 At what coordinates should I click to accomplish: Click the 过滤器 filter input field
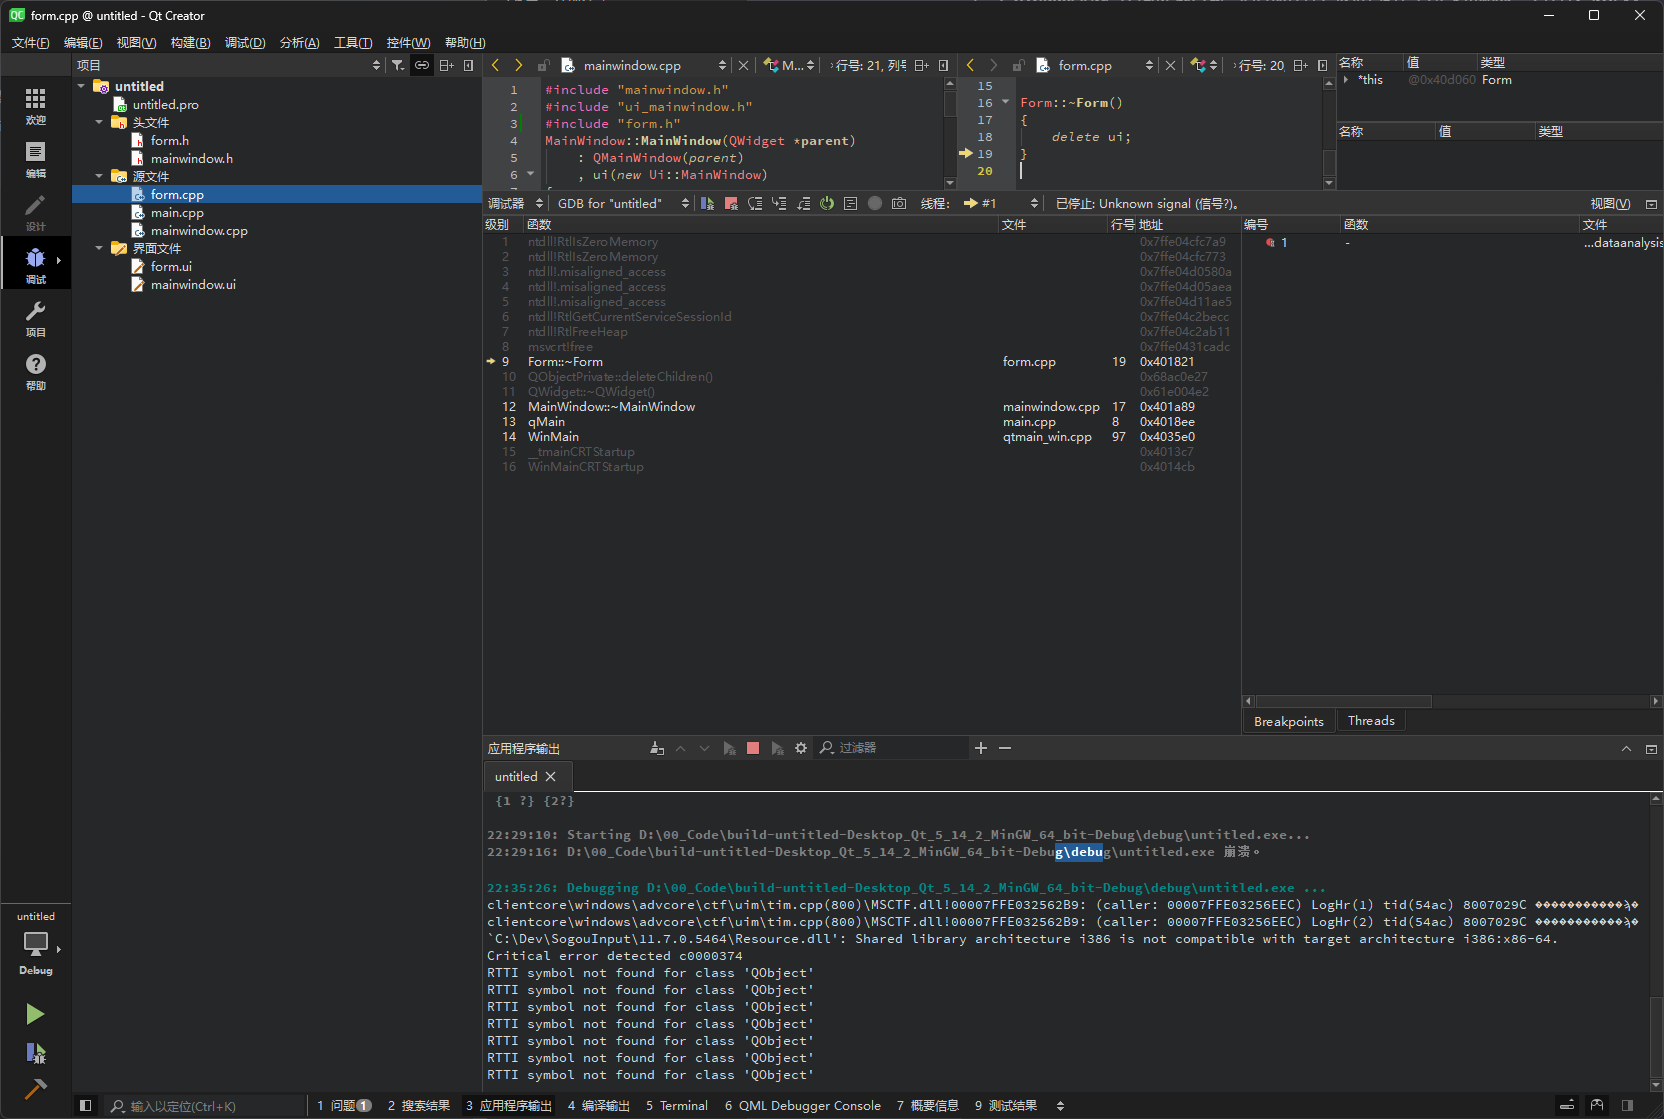pos(891,748)
